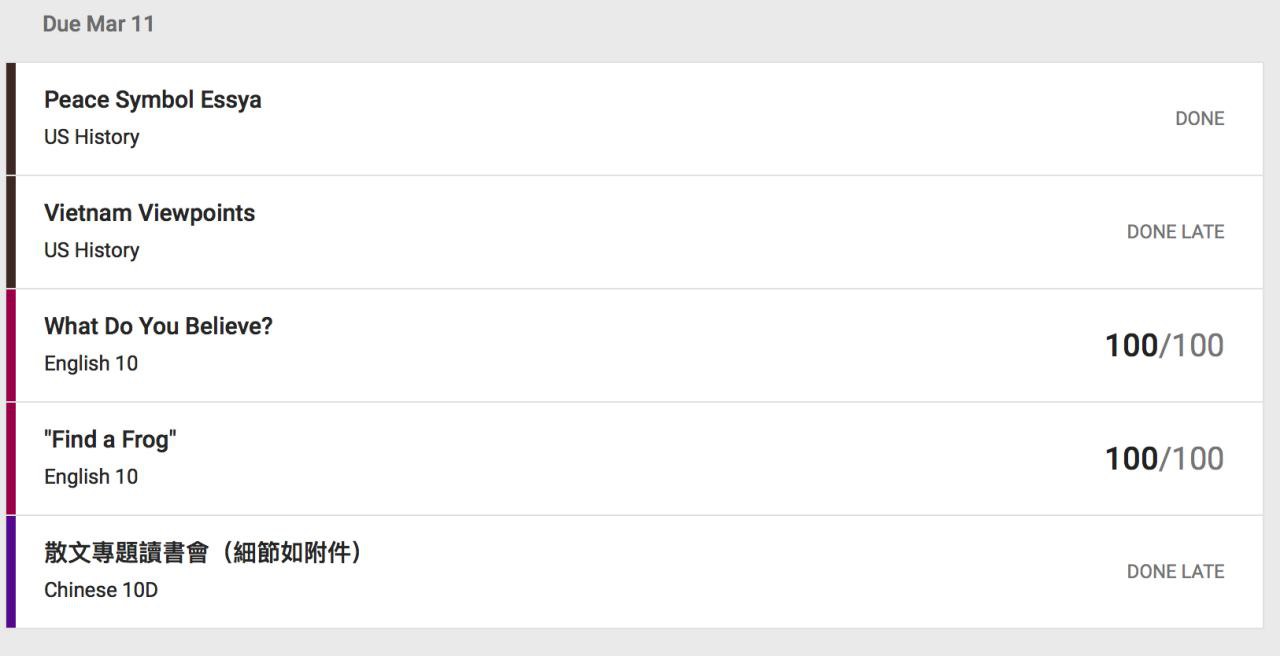The height and width of the screenshot is (656, 1280).
Task: Open the "Find a Frog" assignment
Action: coord(110,439)
